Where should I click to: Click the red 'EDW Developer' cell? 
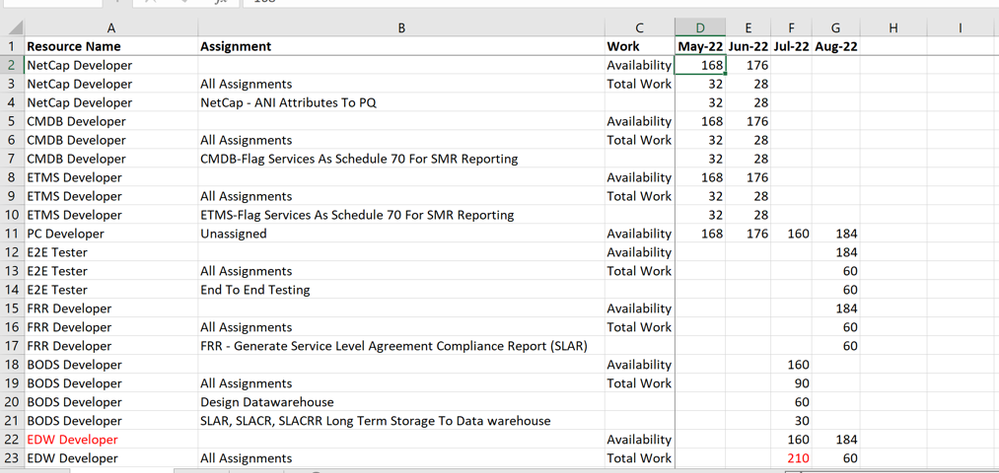pos(111,440)
